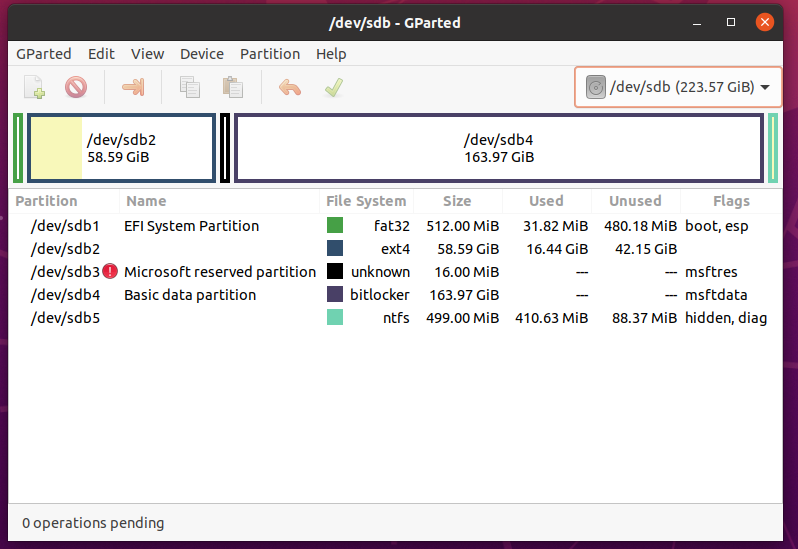Click the boot, esp flags cell
Image resolution: width=798 pixels, height=549 pixels.
[717, 226]
